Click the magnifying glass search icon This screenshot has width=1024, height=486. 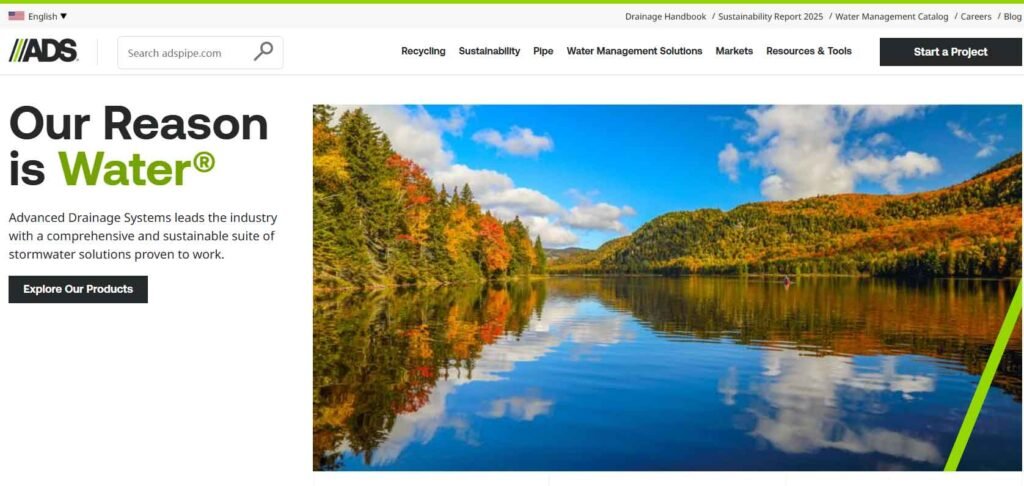(x=263, y=52)
